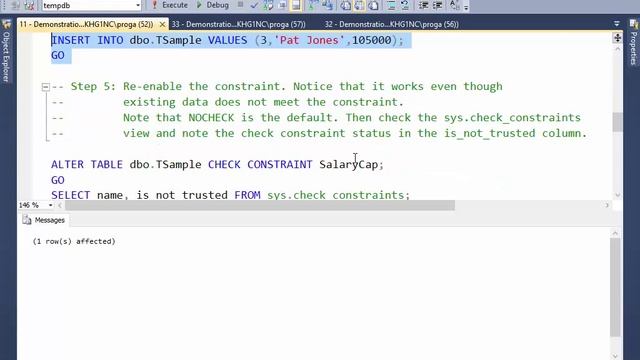This screenshot has width=640, height=360.
Task: Click the GO line below ALTER TABLE
Action: point(58,180)
